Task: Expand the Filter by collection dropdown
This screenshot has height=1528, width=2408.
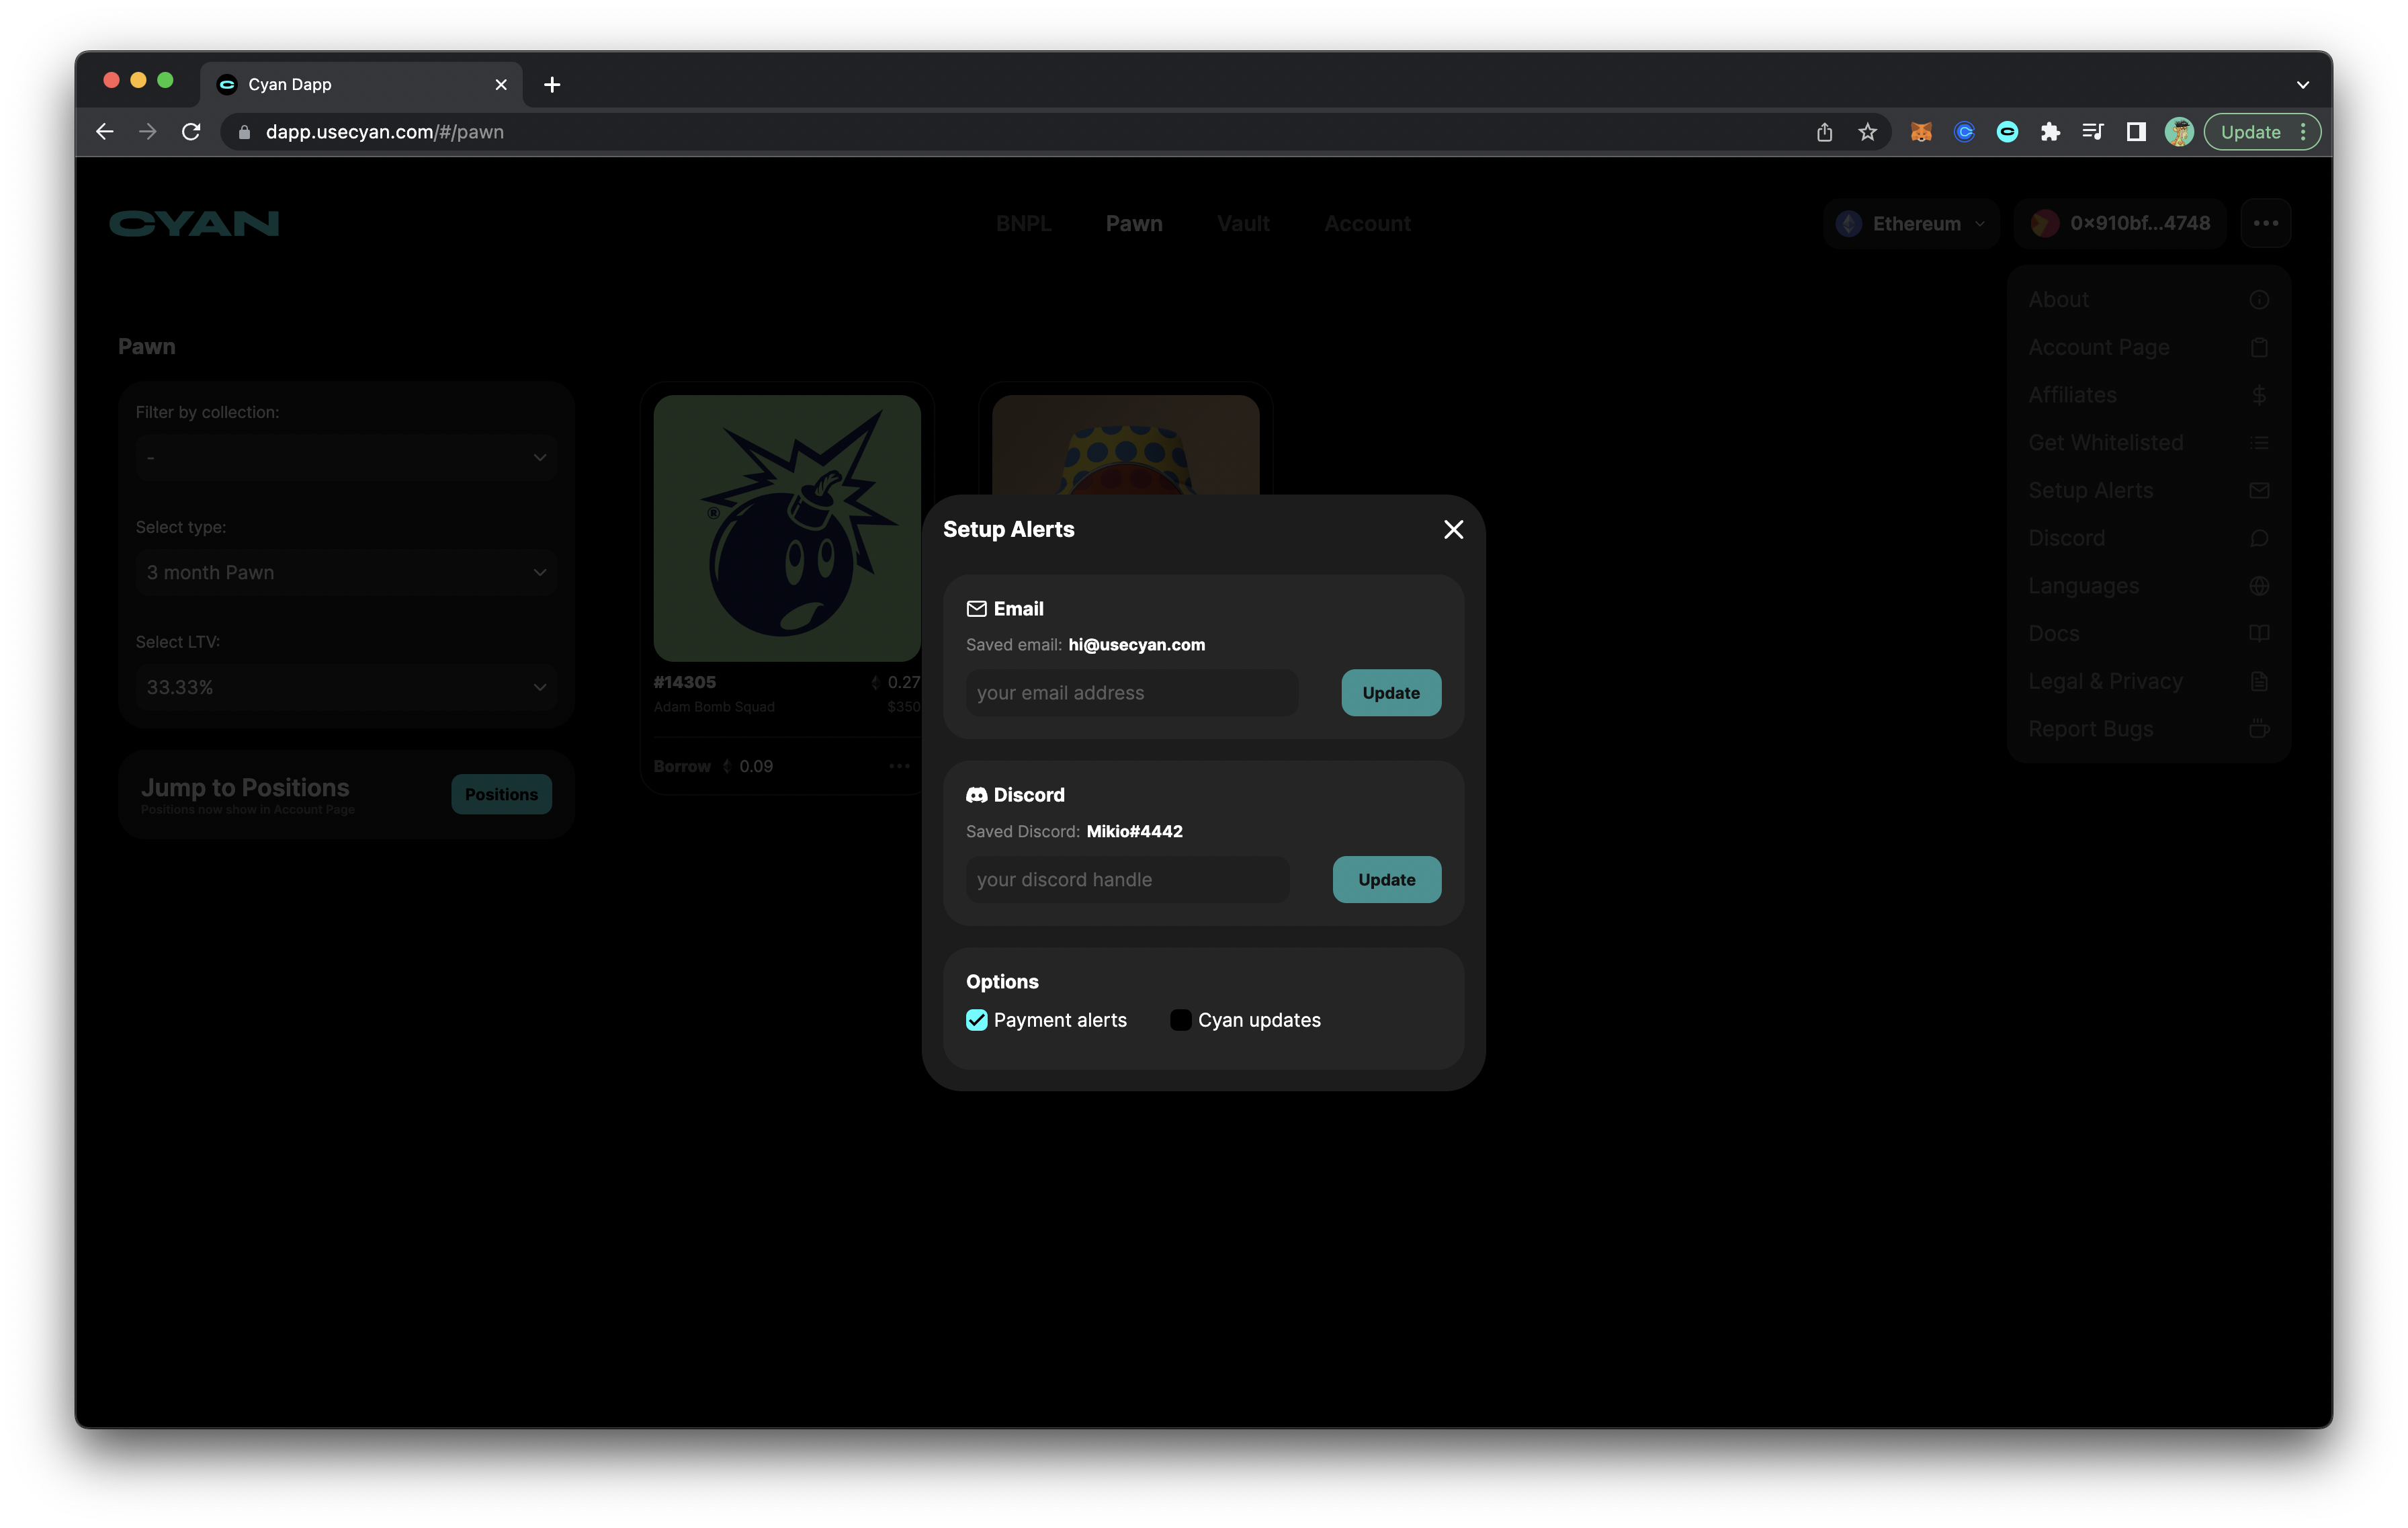Action: [x=346, y=458]
